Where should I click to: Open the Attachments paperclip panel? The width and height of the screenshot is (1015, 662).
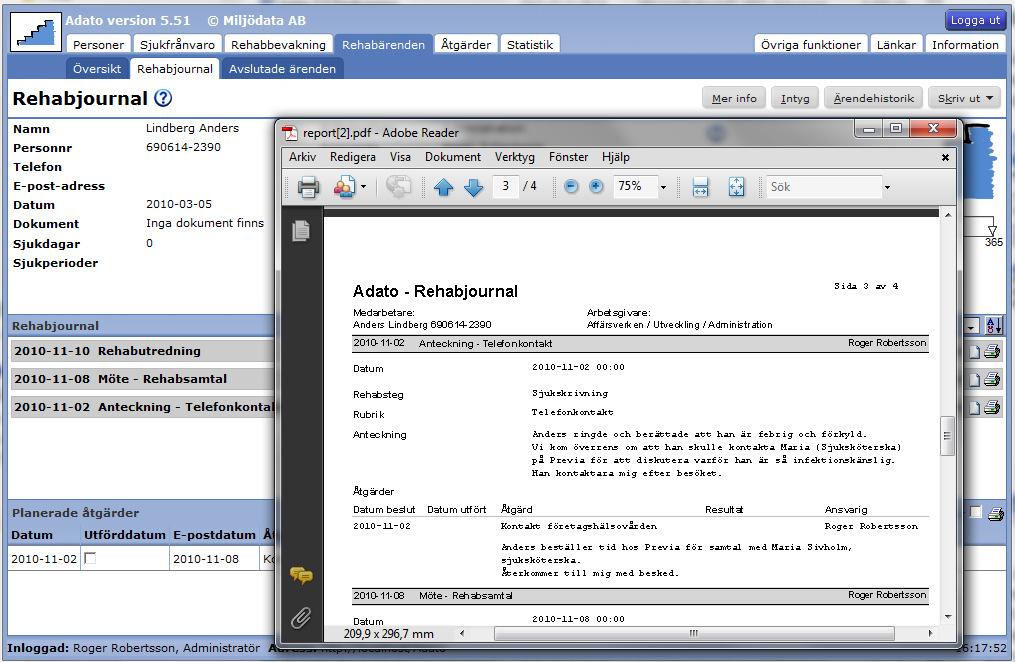(301, 617)
